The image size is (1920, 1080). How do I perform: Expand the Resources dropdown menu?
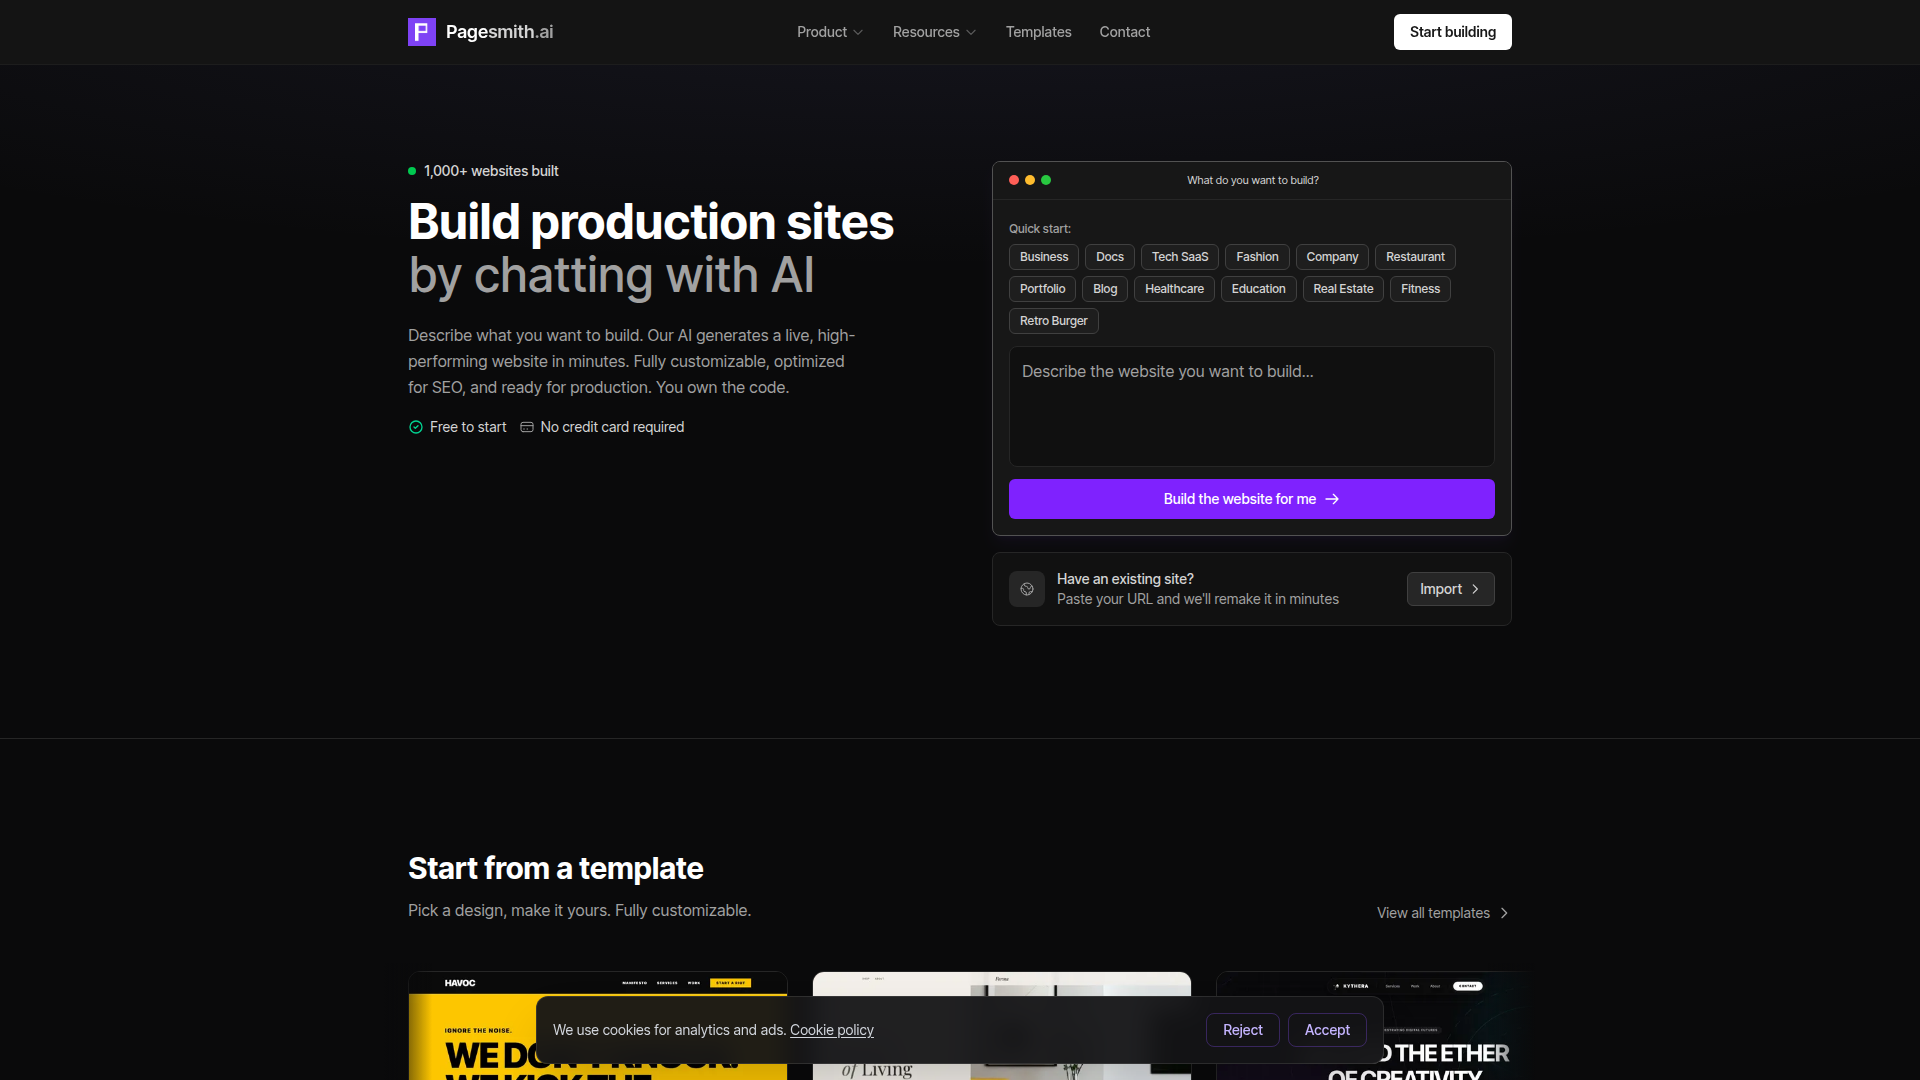pos(933,32)
